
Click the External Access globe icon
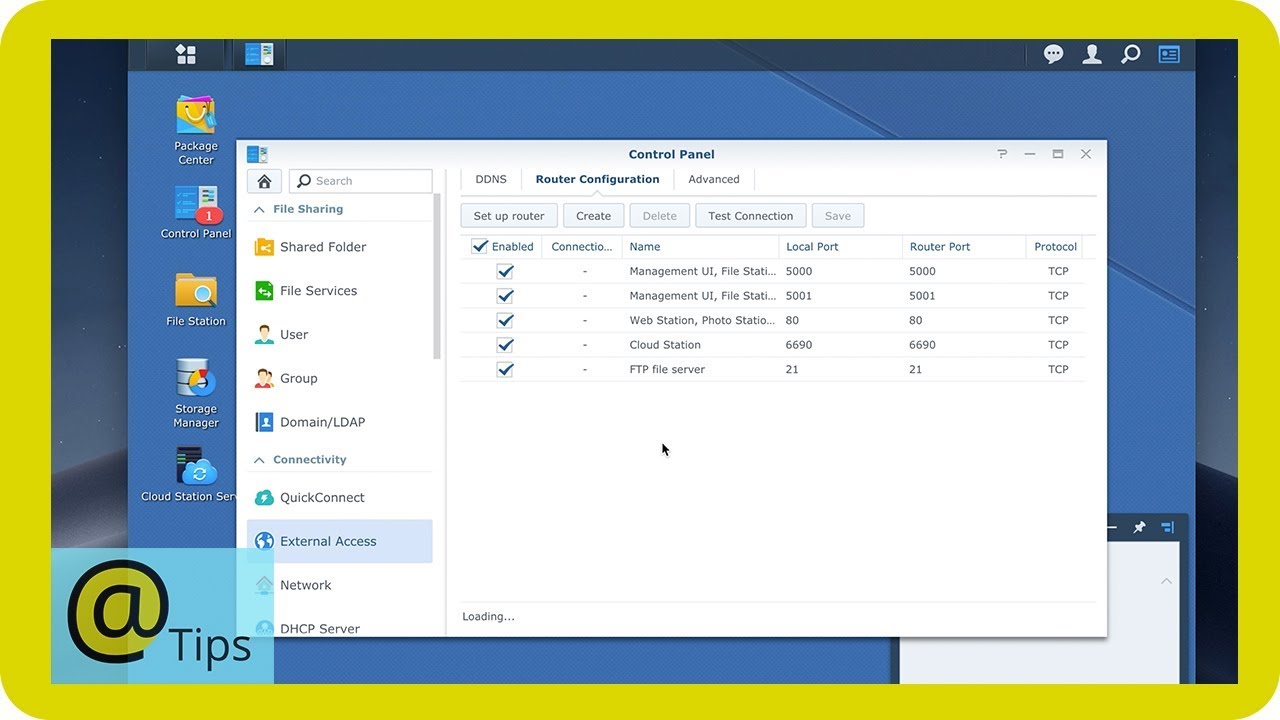pyautogui.click(x=264, y=541)
